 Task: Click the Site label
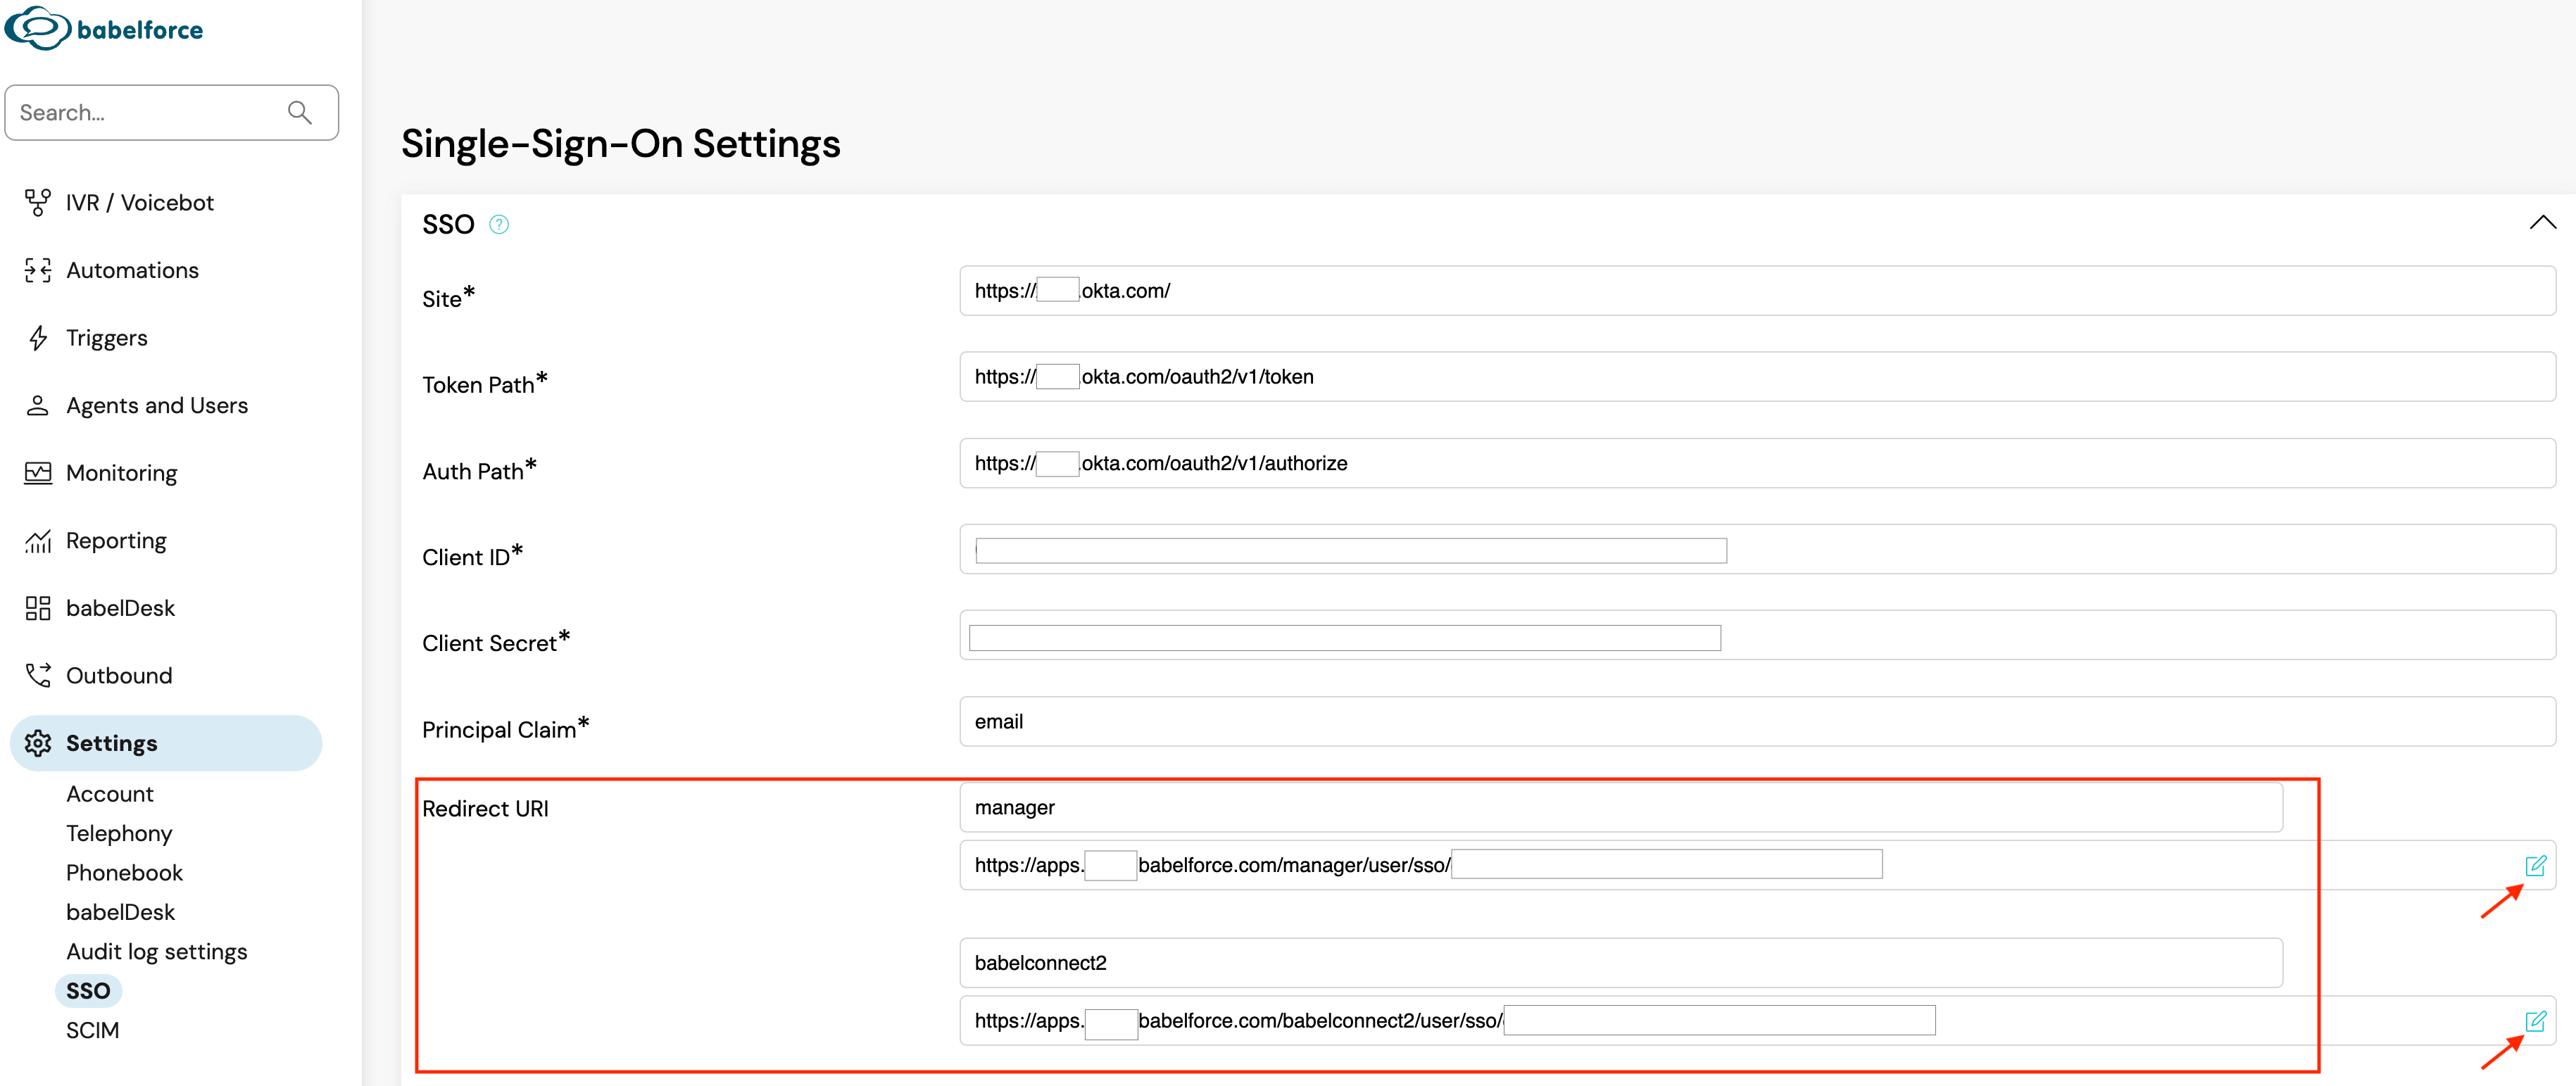point(448,298)
